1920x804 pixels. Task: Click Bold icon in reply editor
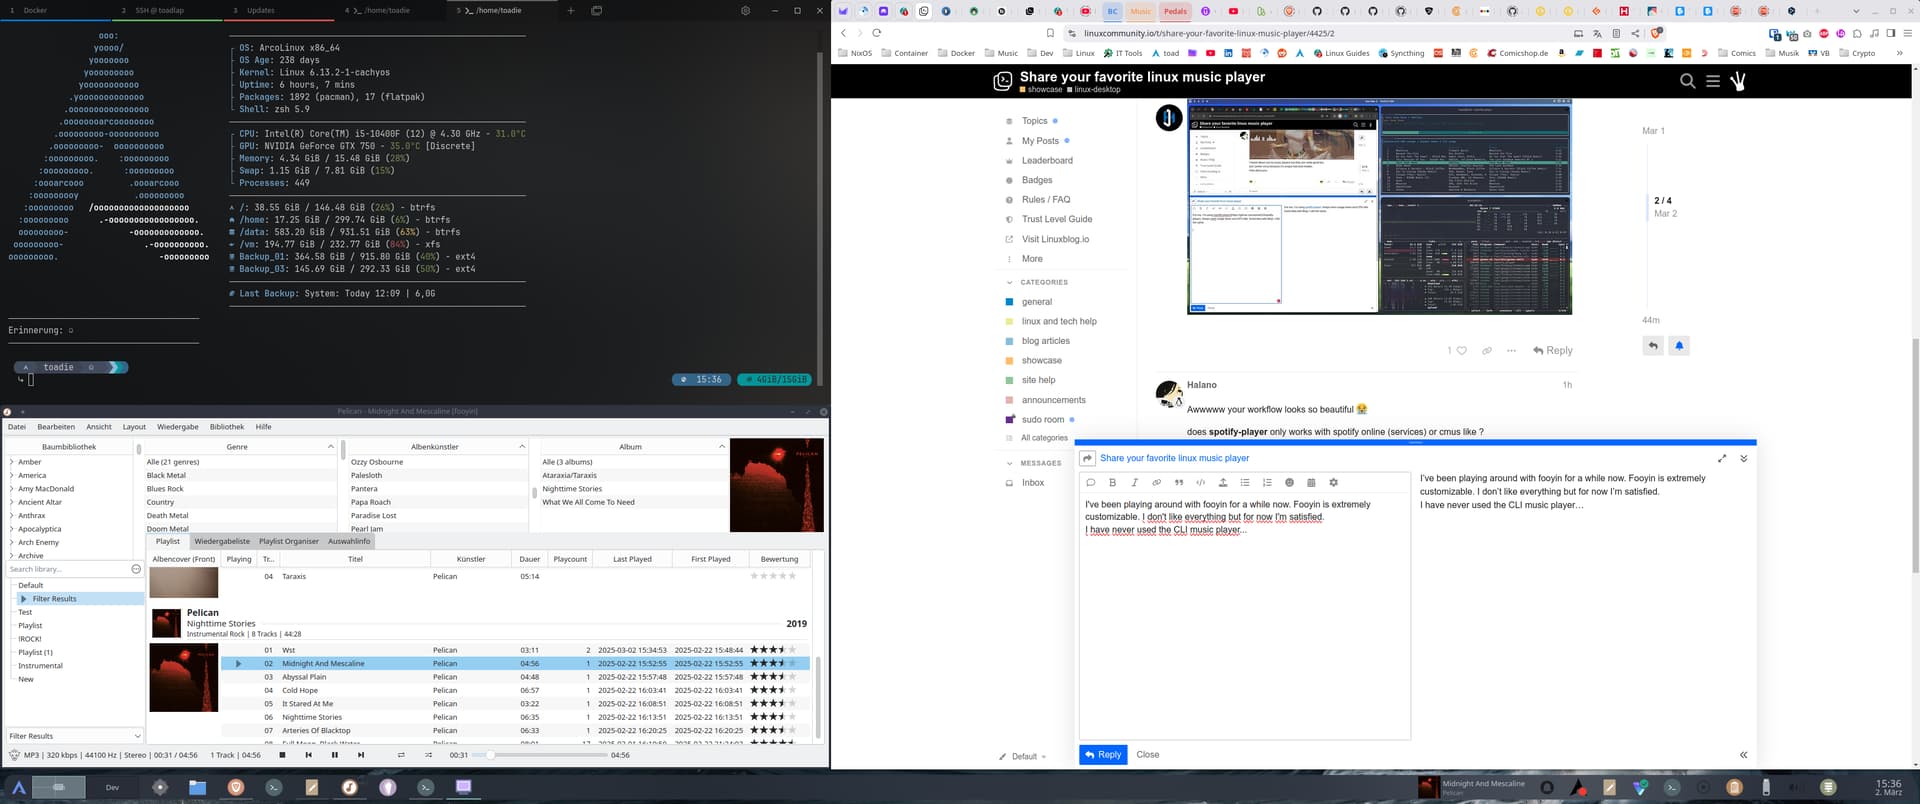click(x=1112, y=482)
